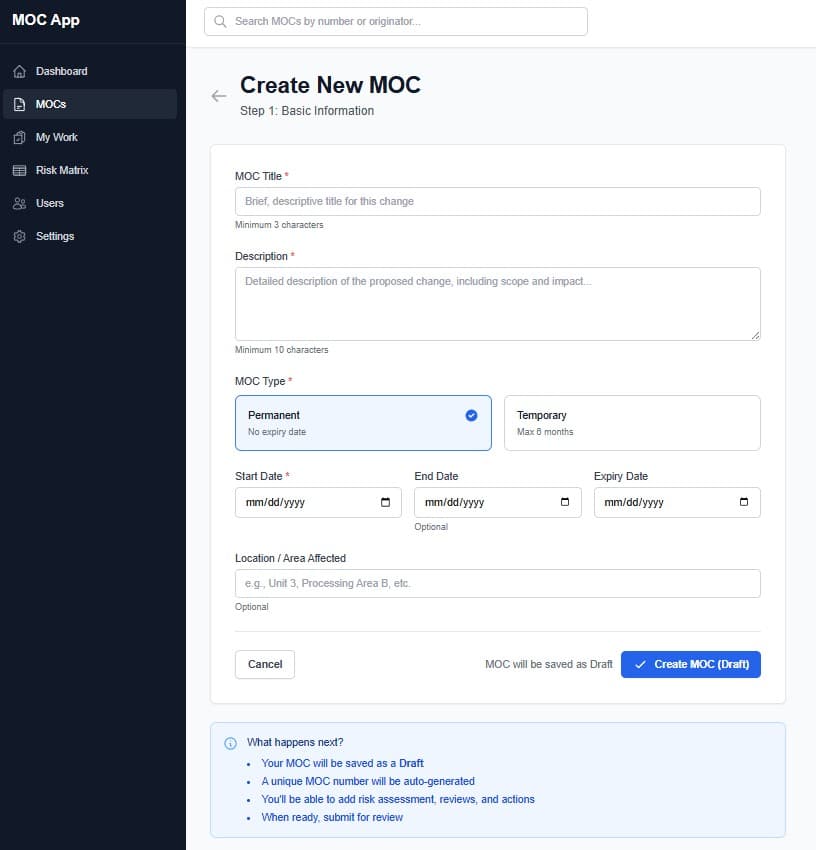Cancel the new MOC creation
Screen dimensions: 816x850
264,664
